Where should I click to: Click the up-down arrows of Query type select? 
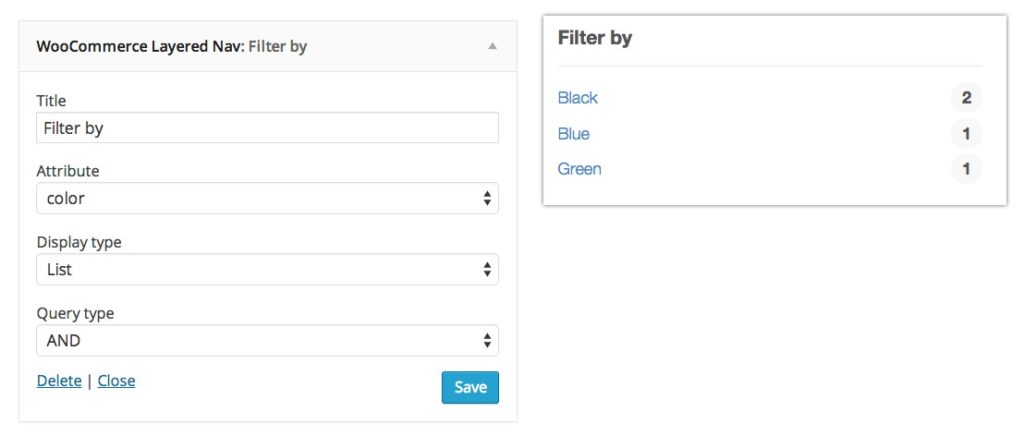point(487,341)
